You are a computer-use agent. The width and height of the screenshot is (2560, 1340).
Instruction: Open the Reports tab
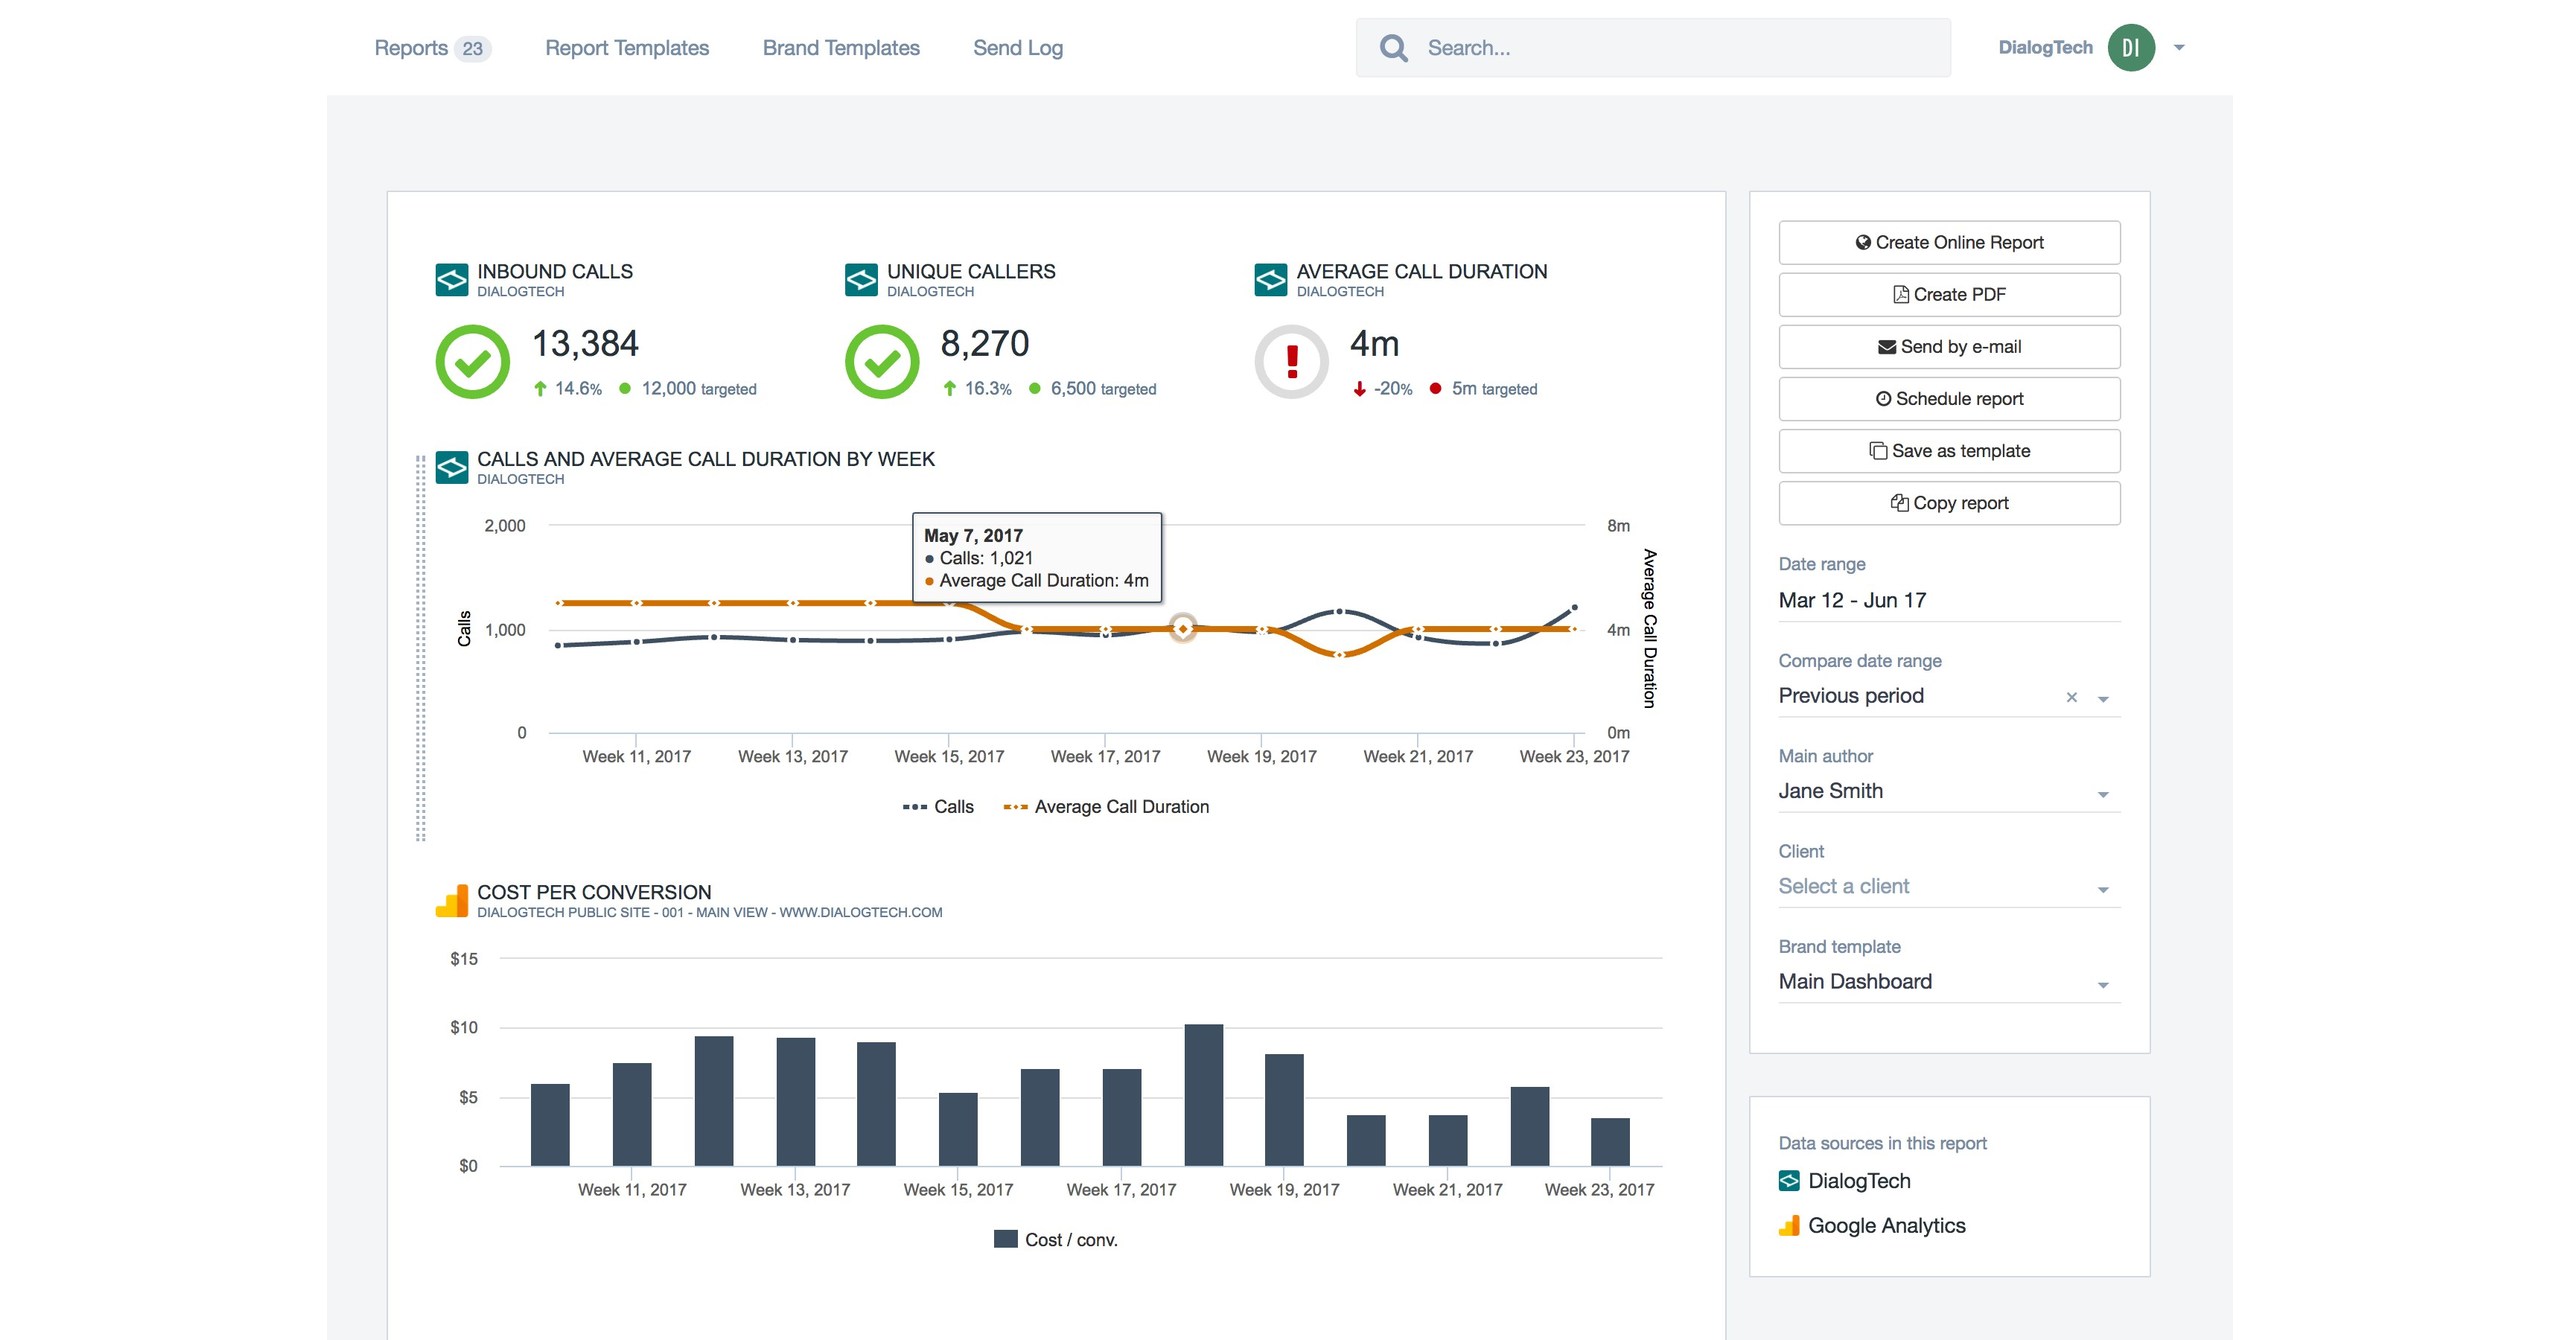click(410, 47)
